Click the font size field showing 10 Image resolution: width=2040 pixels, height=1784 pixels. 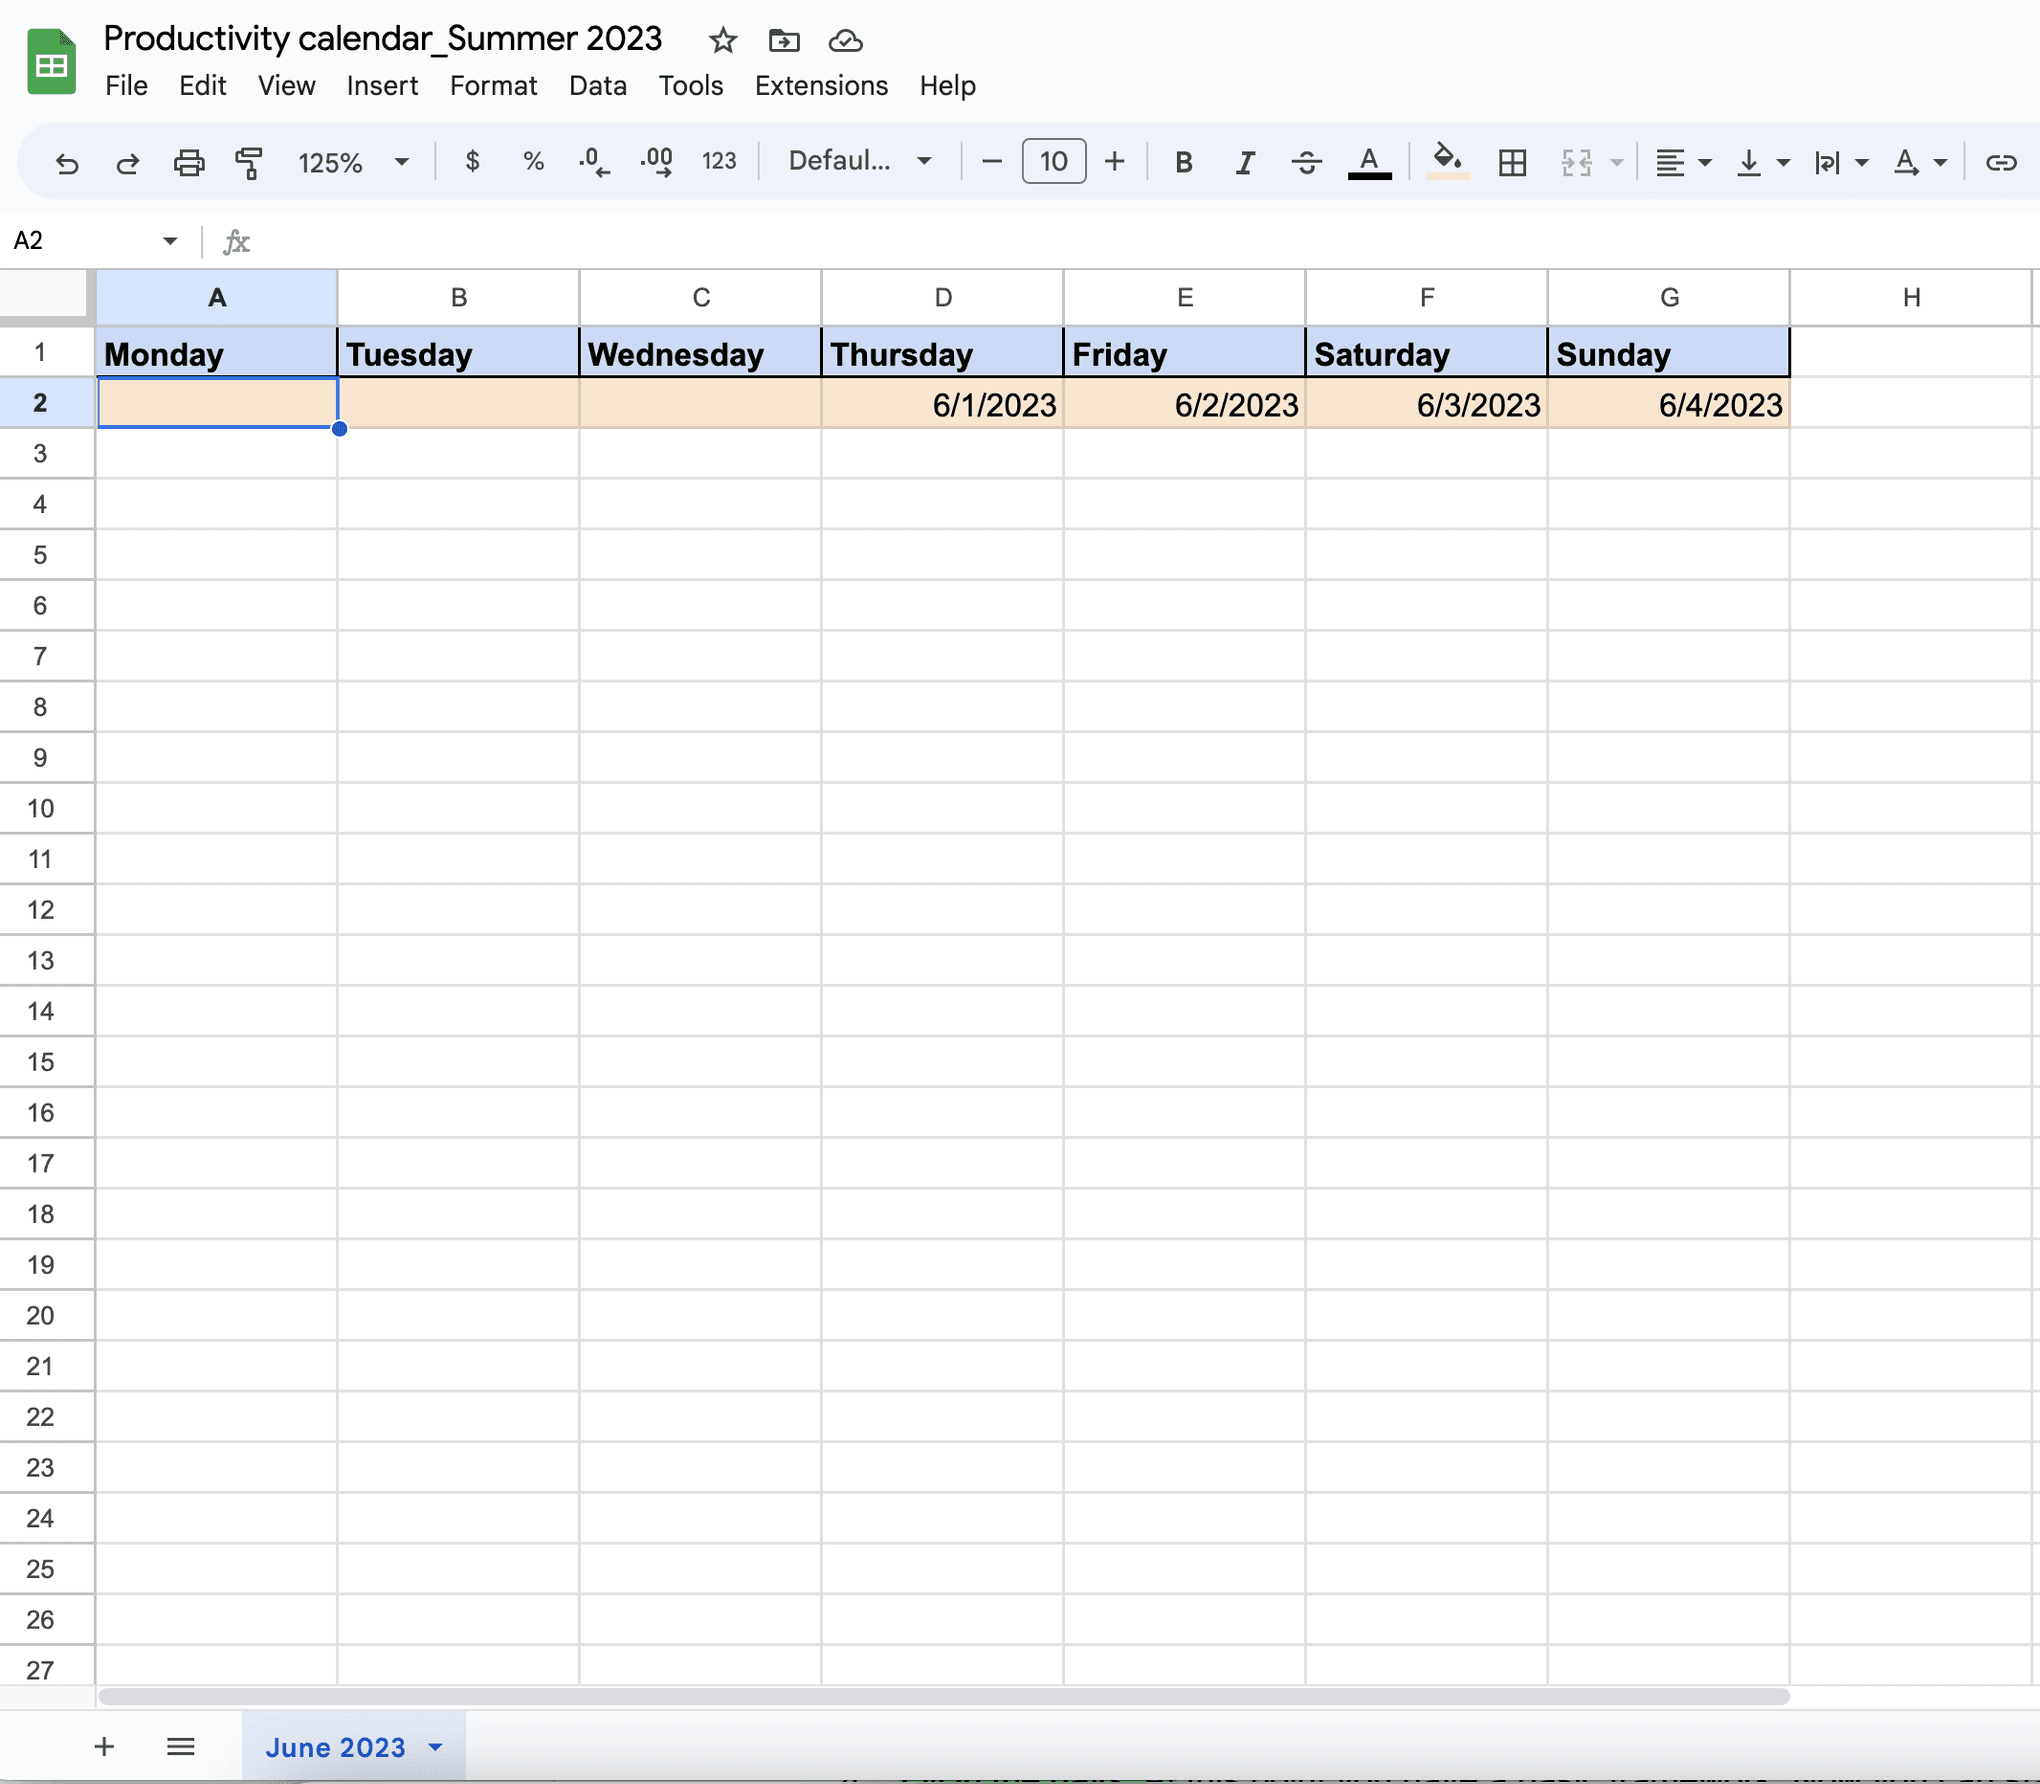point(1053,161)
